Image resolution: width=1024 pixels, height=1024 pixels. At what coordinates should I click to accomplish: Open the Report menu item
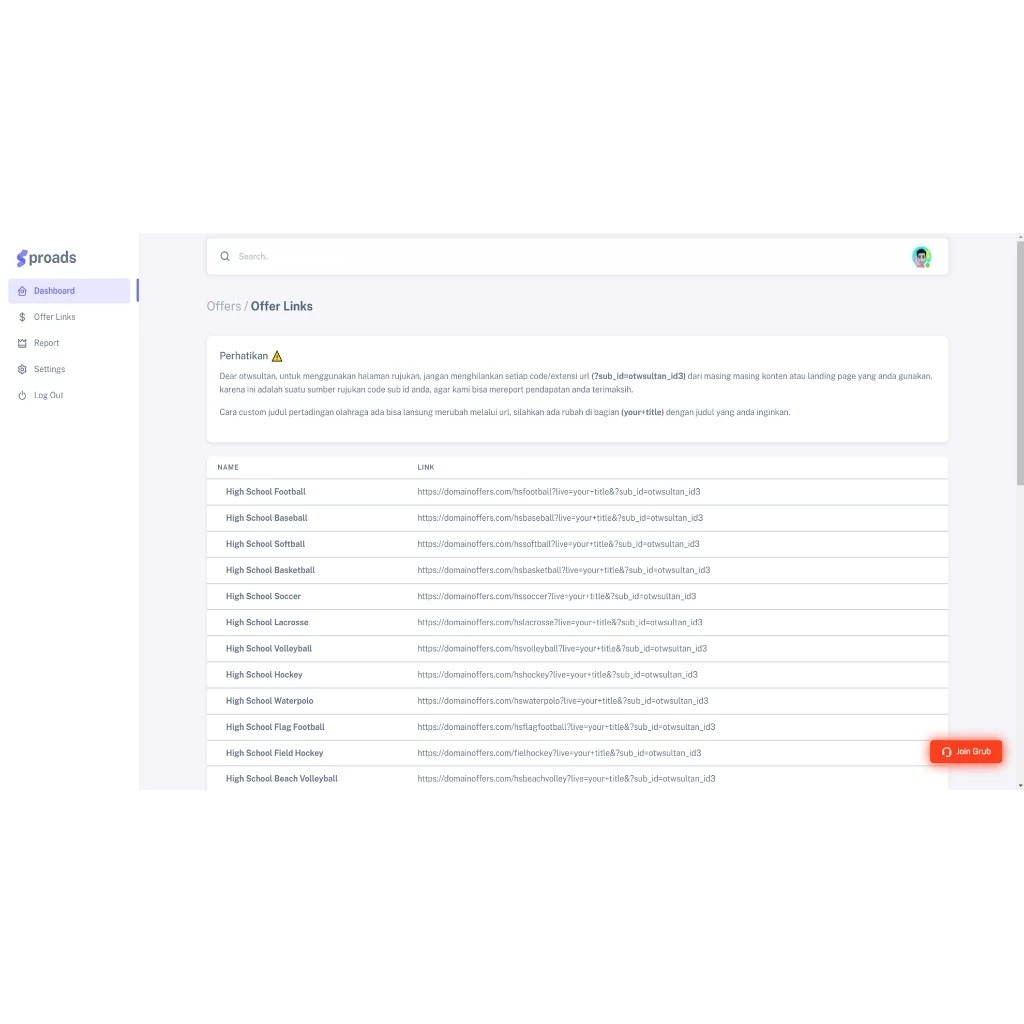(x=46, y=343)
